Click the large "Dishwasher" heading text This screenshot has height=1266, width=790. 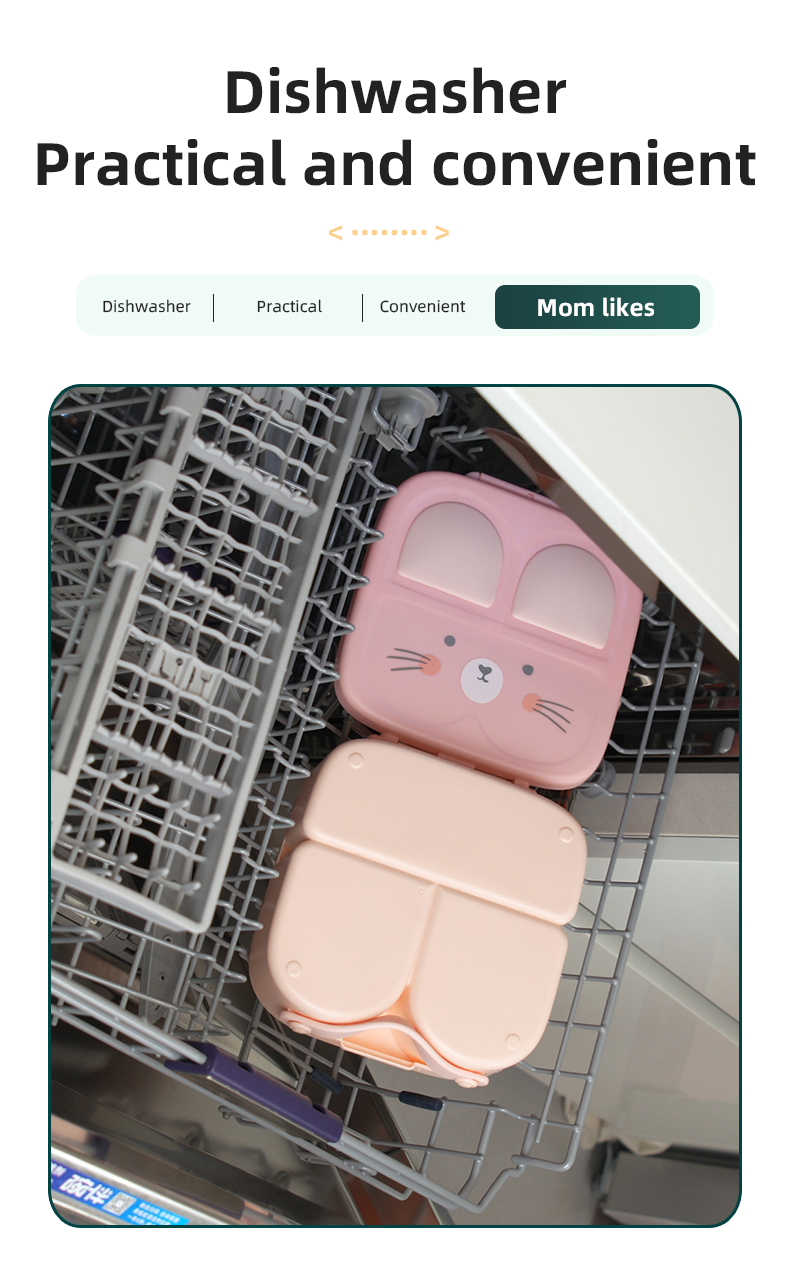pos(395,92)
